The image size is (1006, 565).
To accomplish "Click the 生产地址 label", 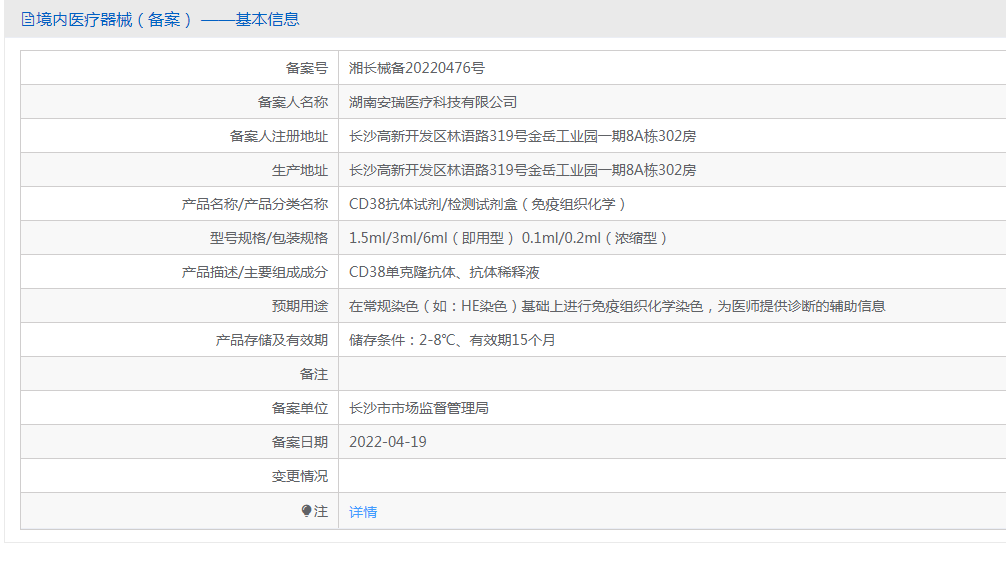I will pyautogui.click(x=300, y=170).
